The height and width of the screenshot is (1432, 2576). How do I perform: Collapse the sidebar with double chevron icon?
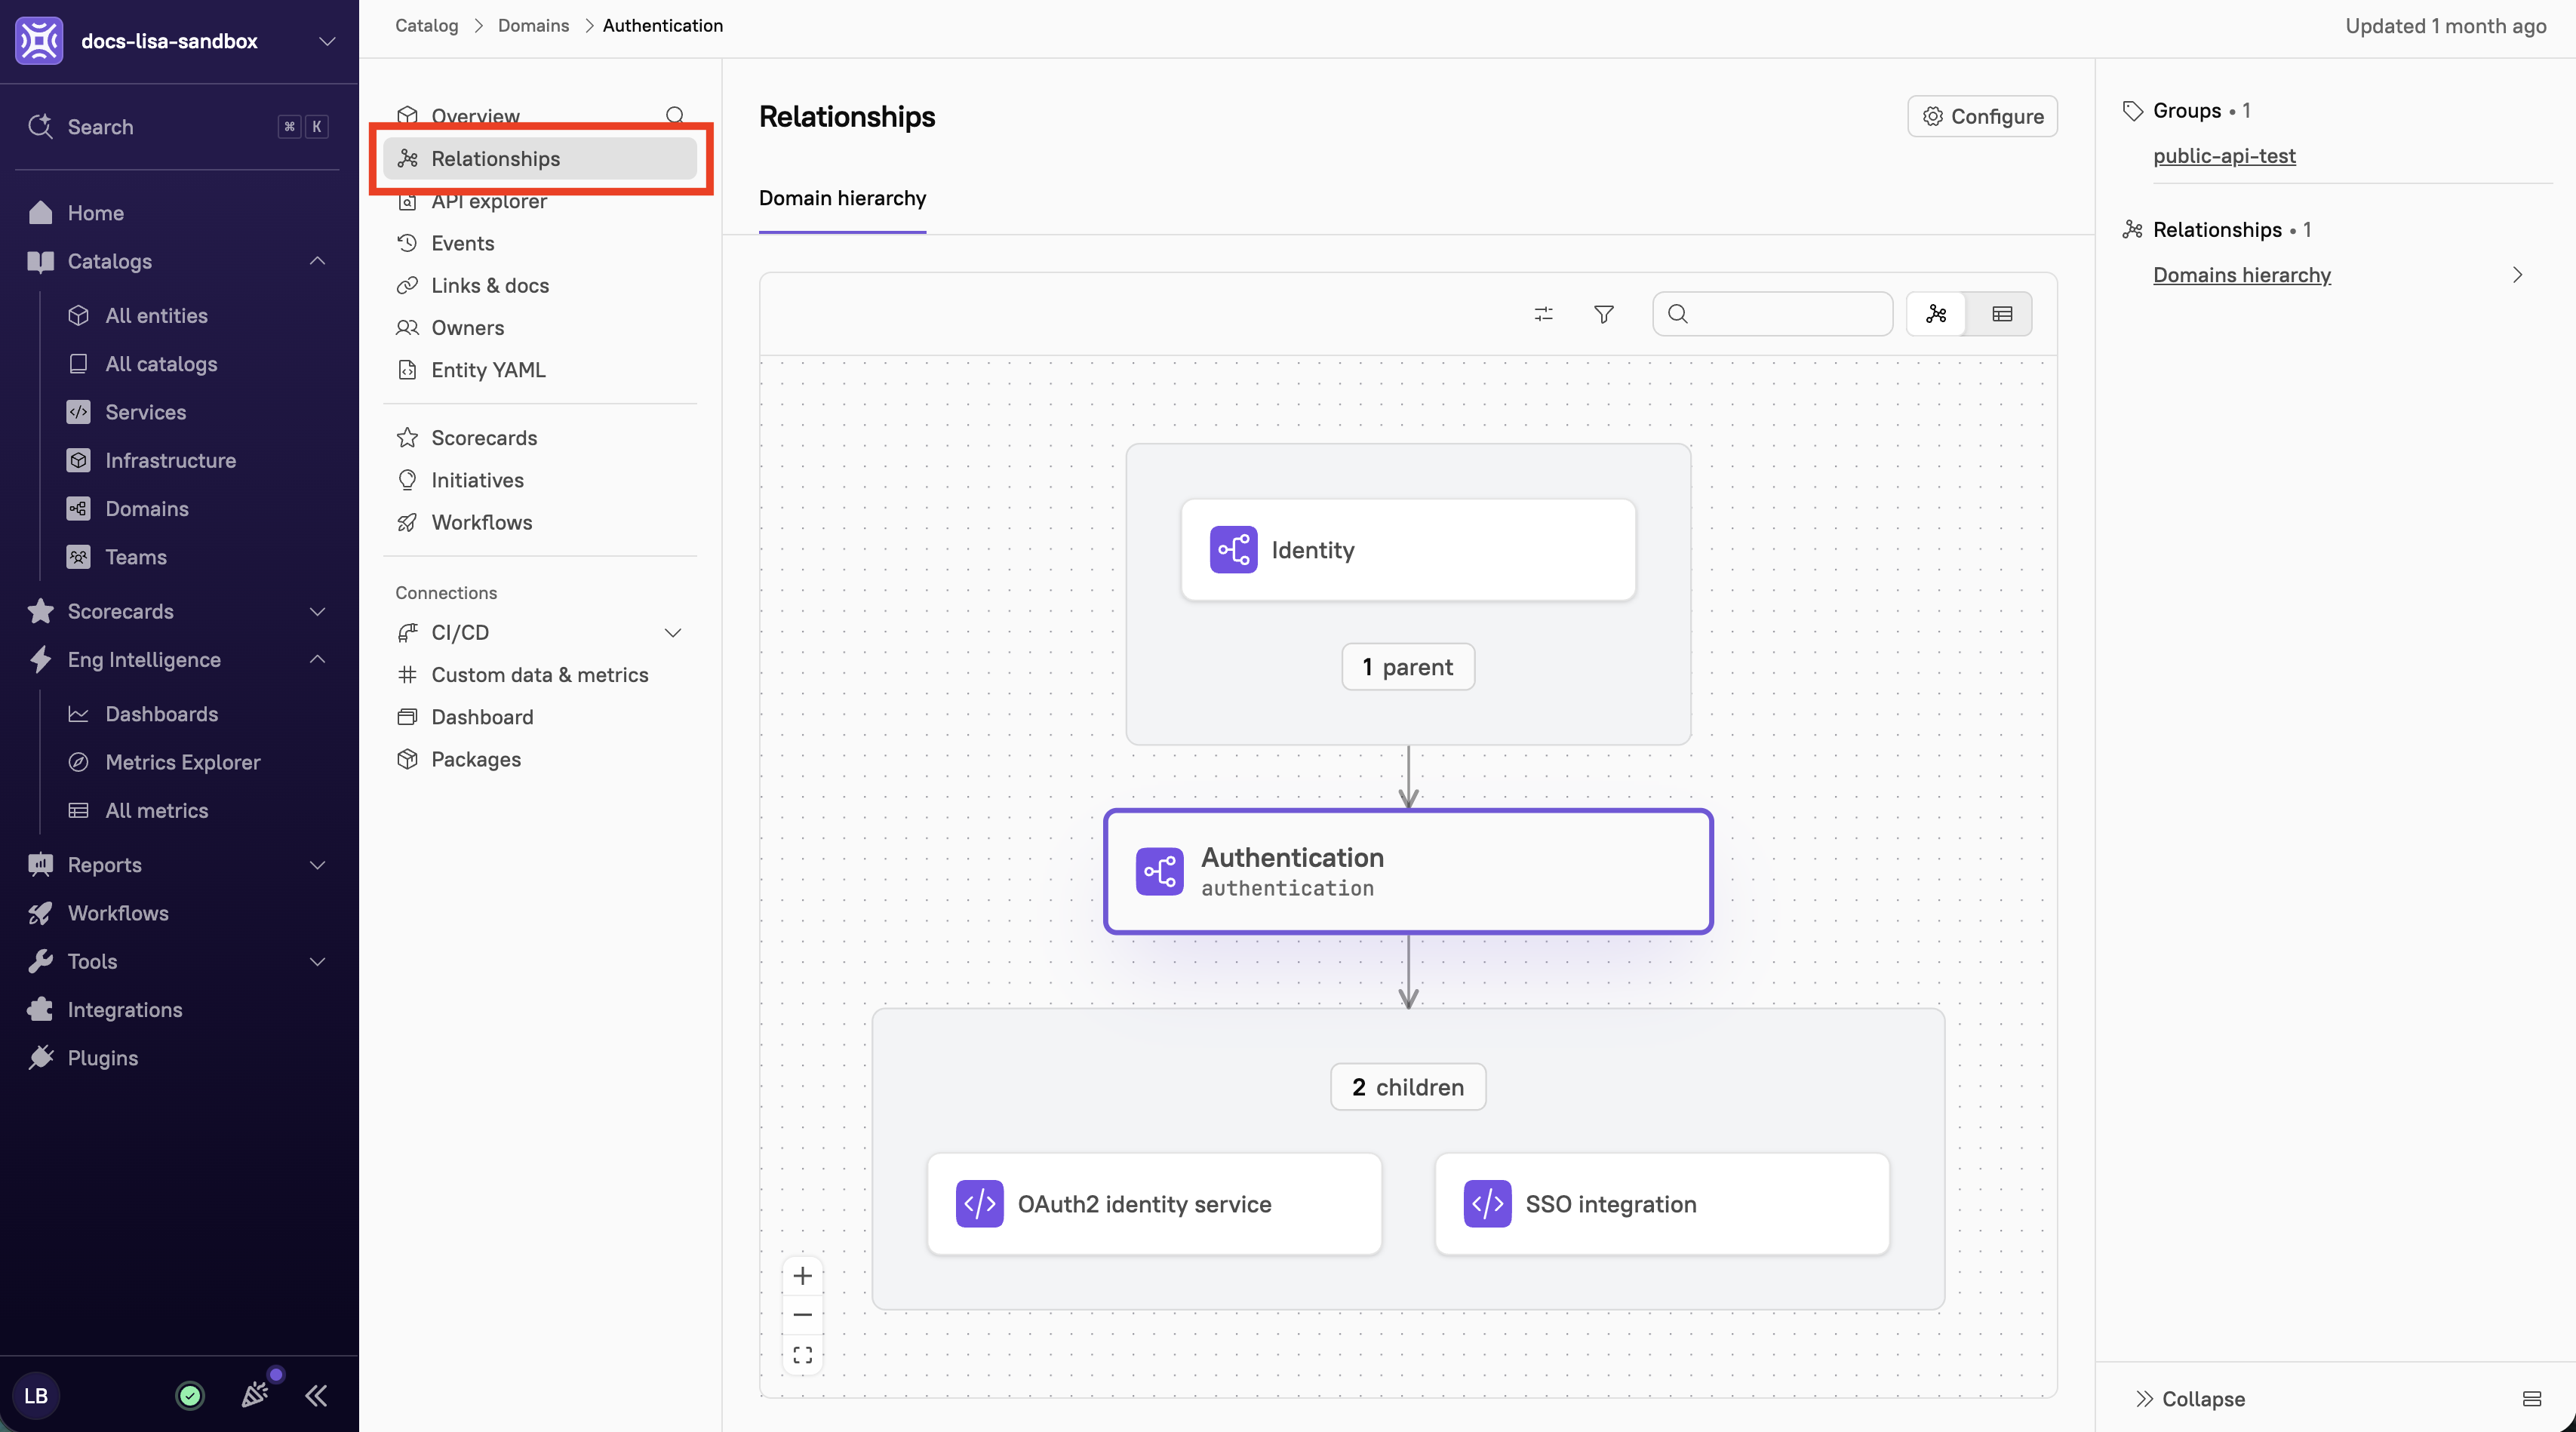pos(316,1396)
